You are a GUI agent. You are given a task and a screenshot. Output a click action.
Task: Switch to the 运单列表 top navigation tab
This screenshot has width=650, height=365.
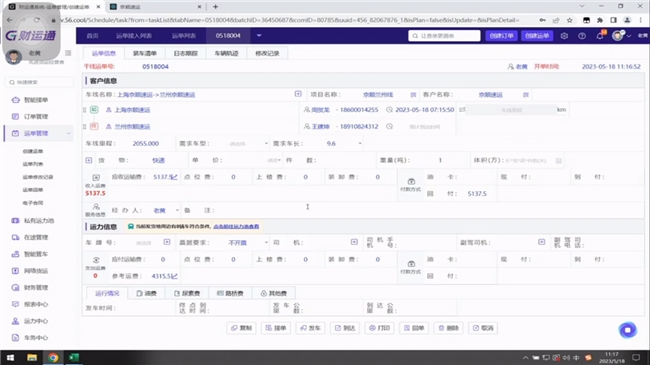(184, 36)
